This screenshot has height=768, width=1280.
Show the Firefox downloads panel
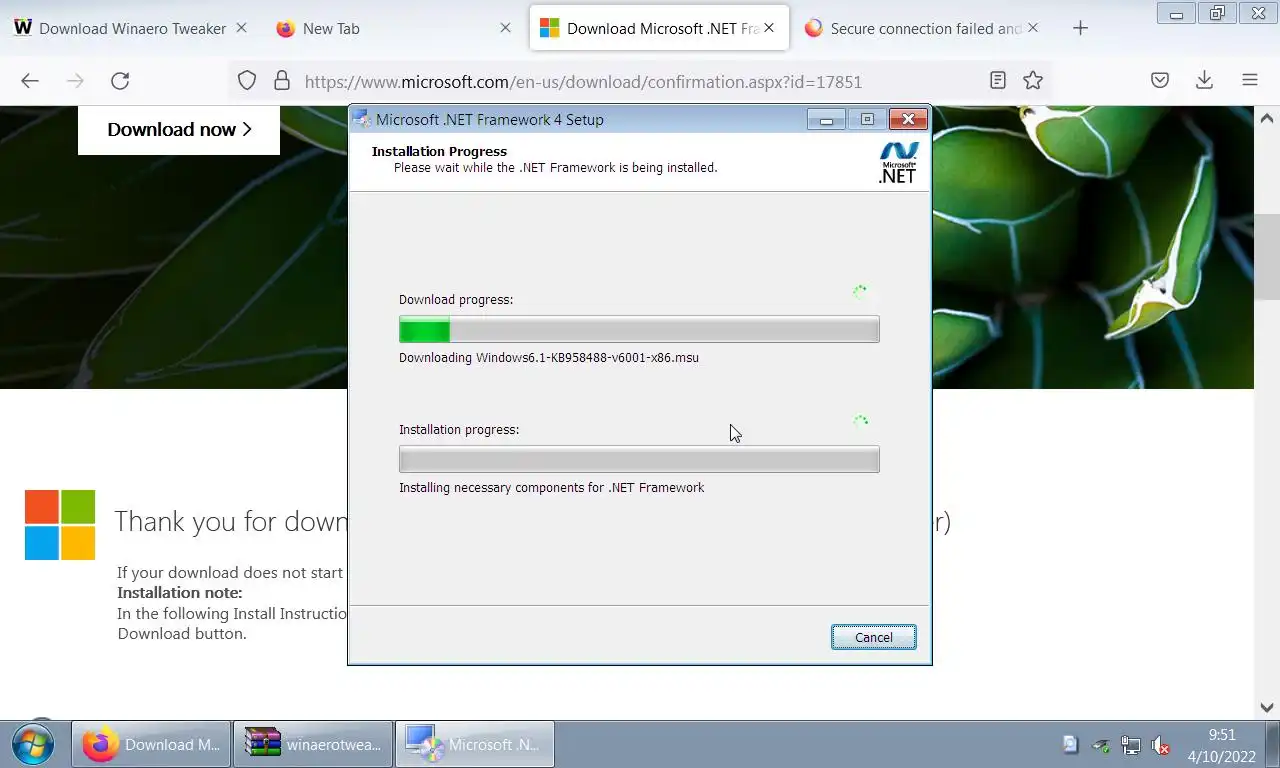tap(1204, 80)
